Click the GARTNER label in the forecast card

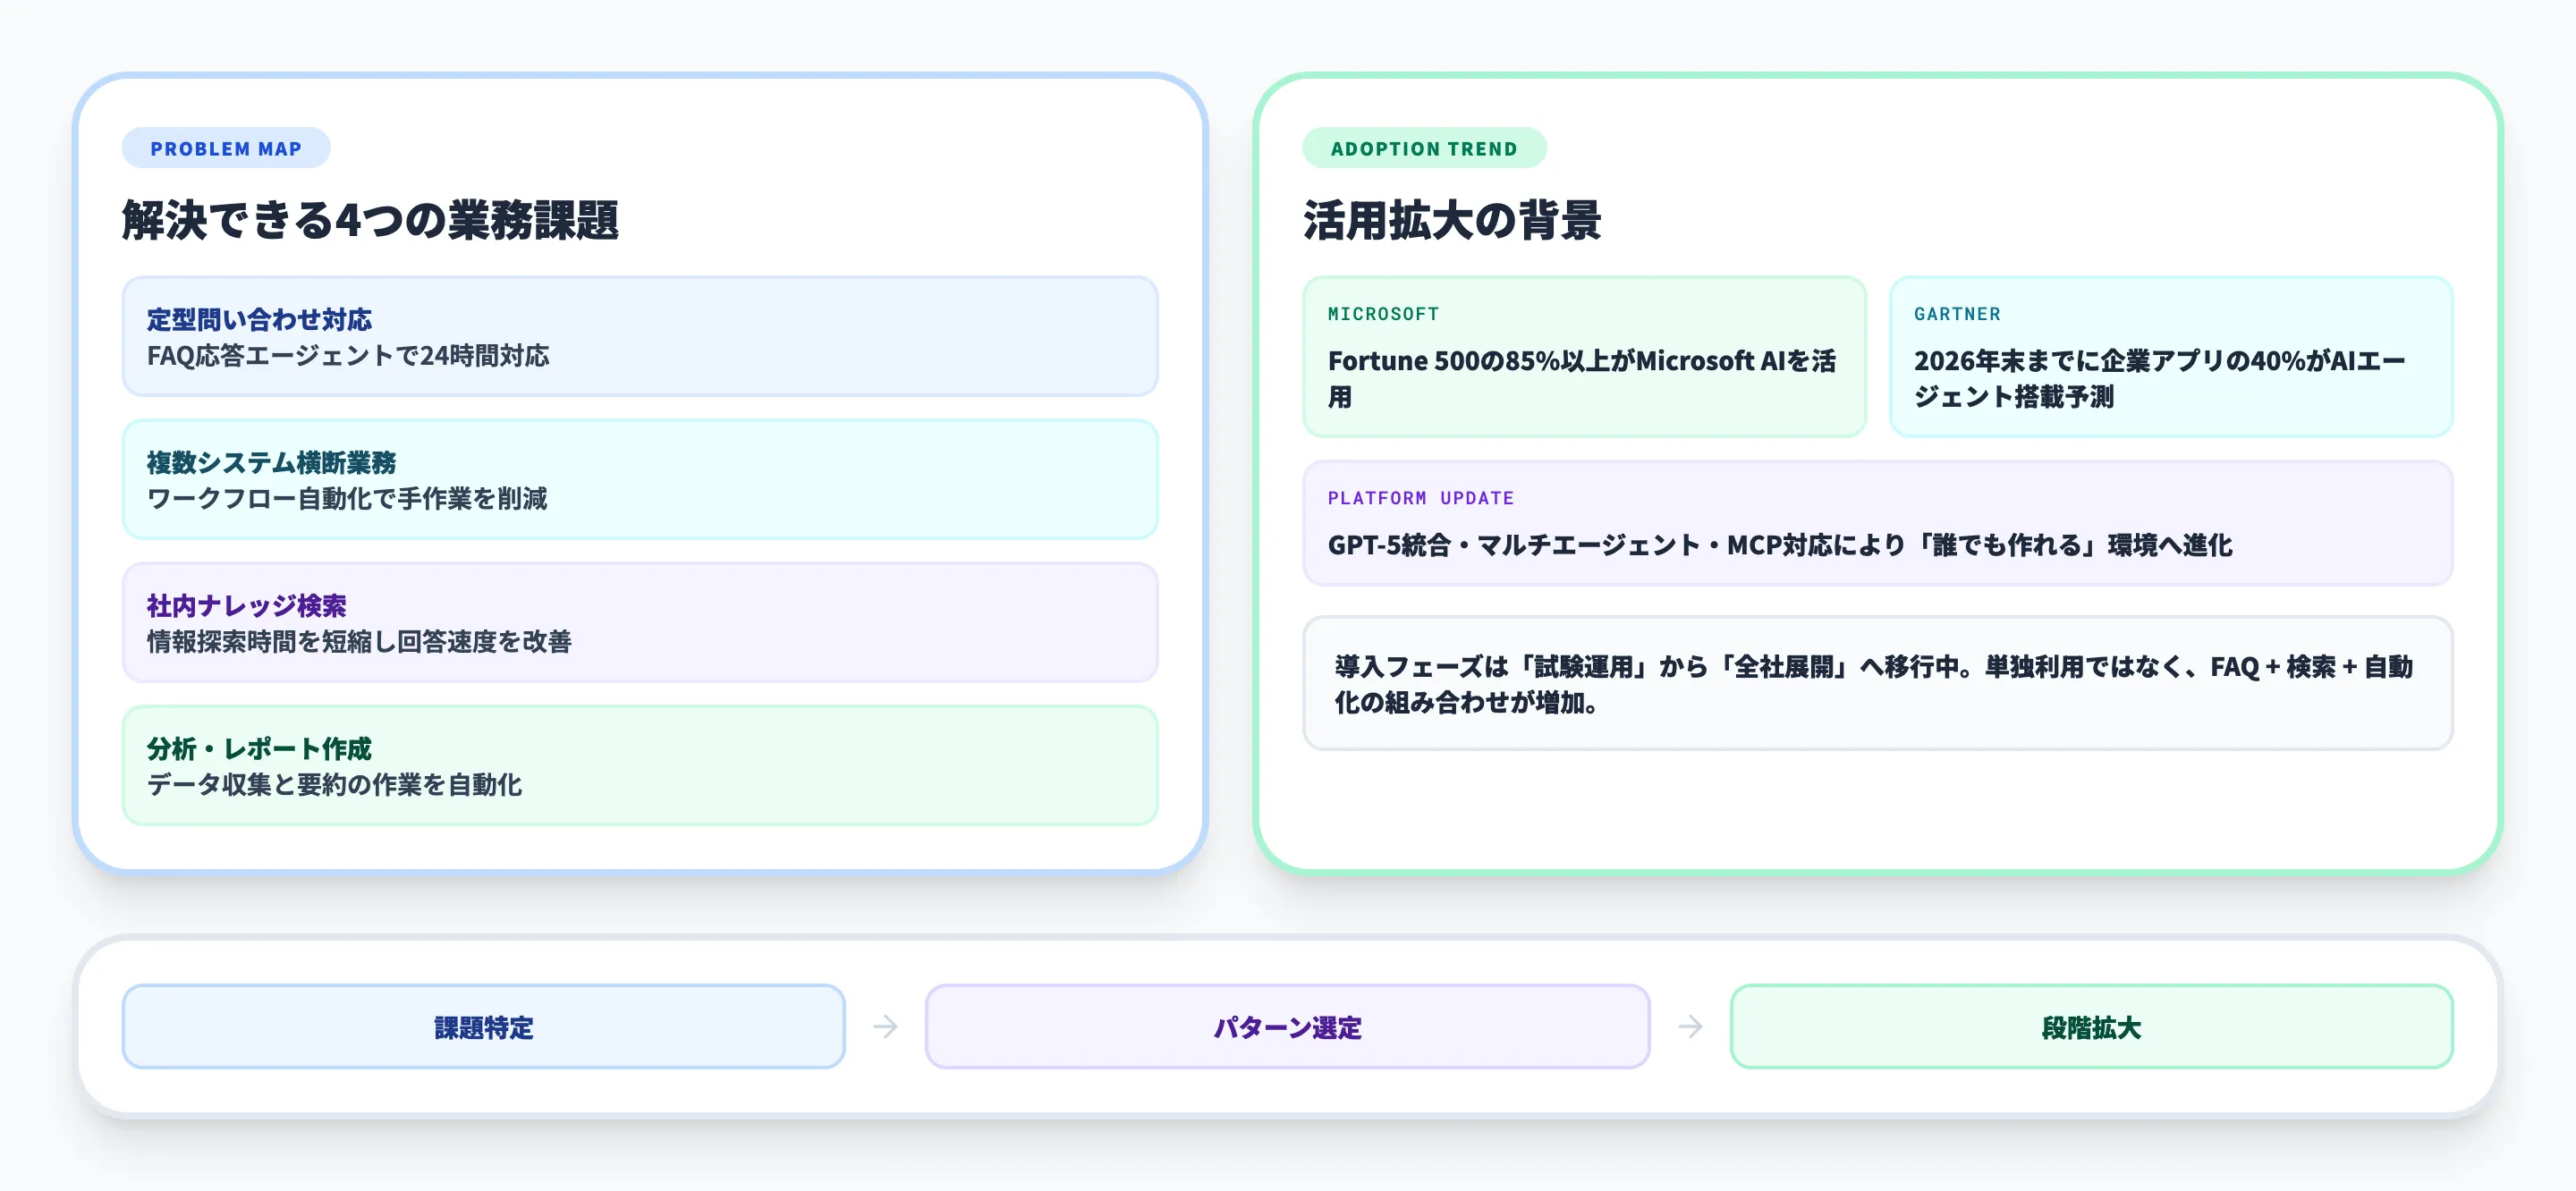[x=1956, y=313]
